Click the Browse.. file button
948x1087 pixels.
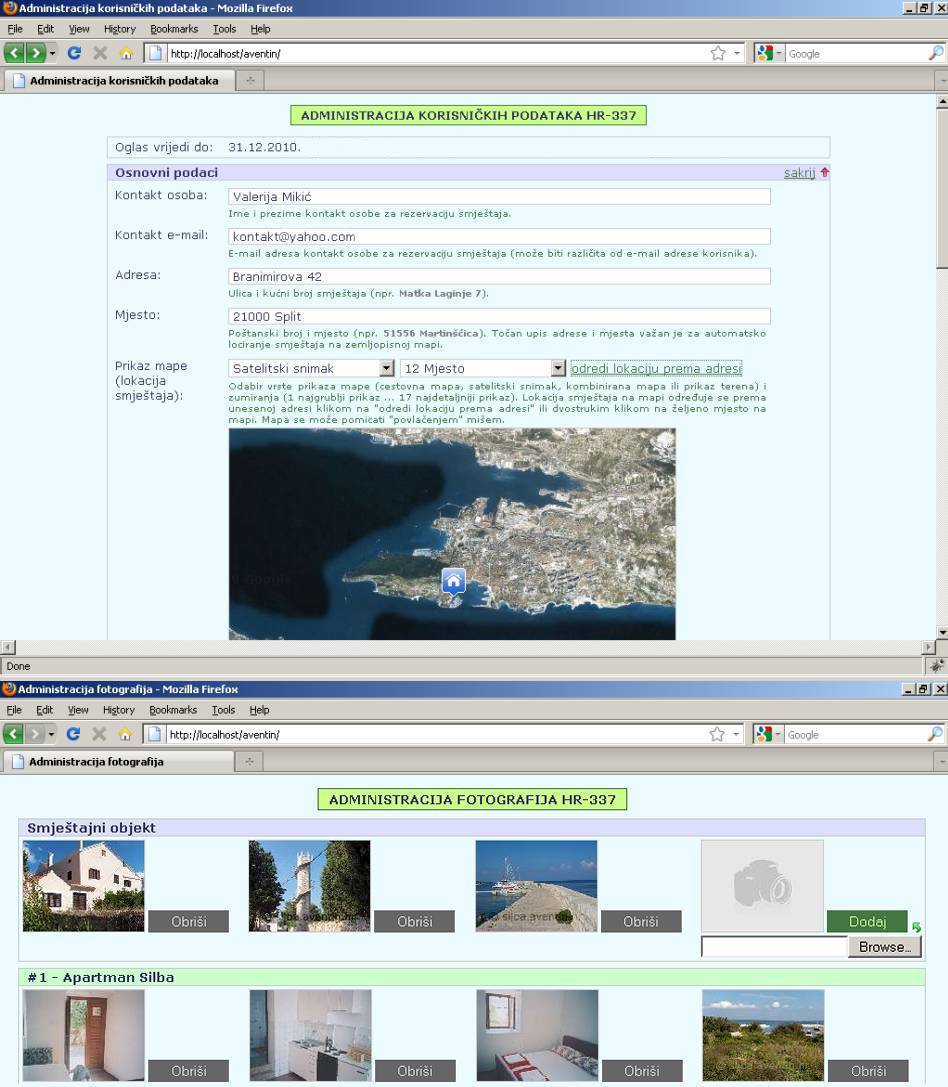[884, 947]
